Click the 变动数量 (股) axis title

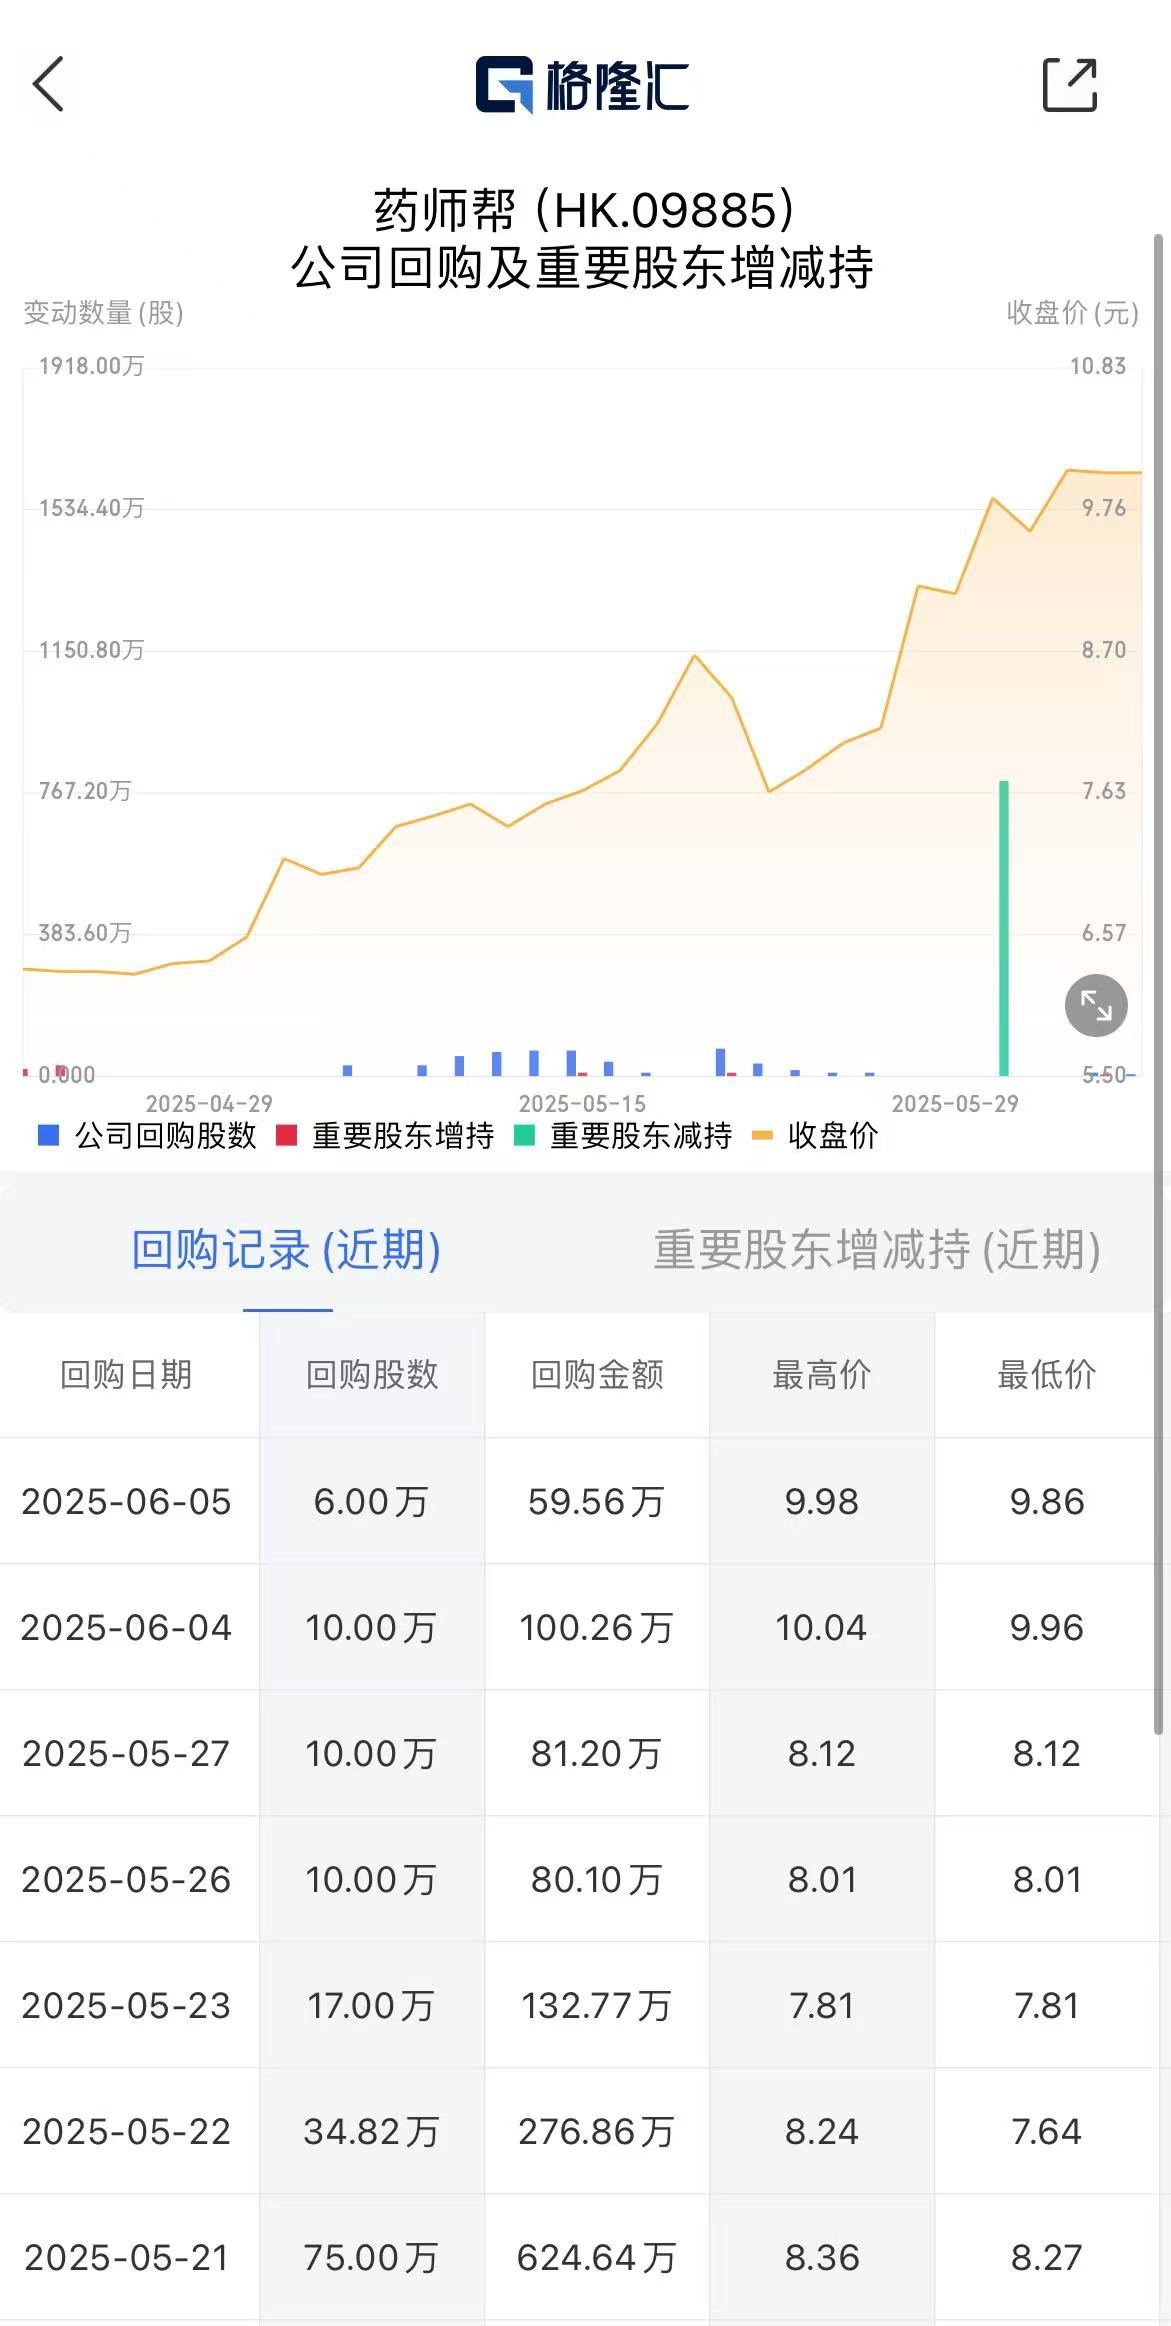click(x=104, y=313)
